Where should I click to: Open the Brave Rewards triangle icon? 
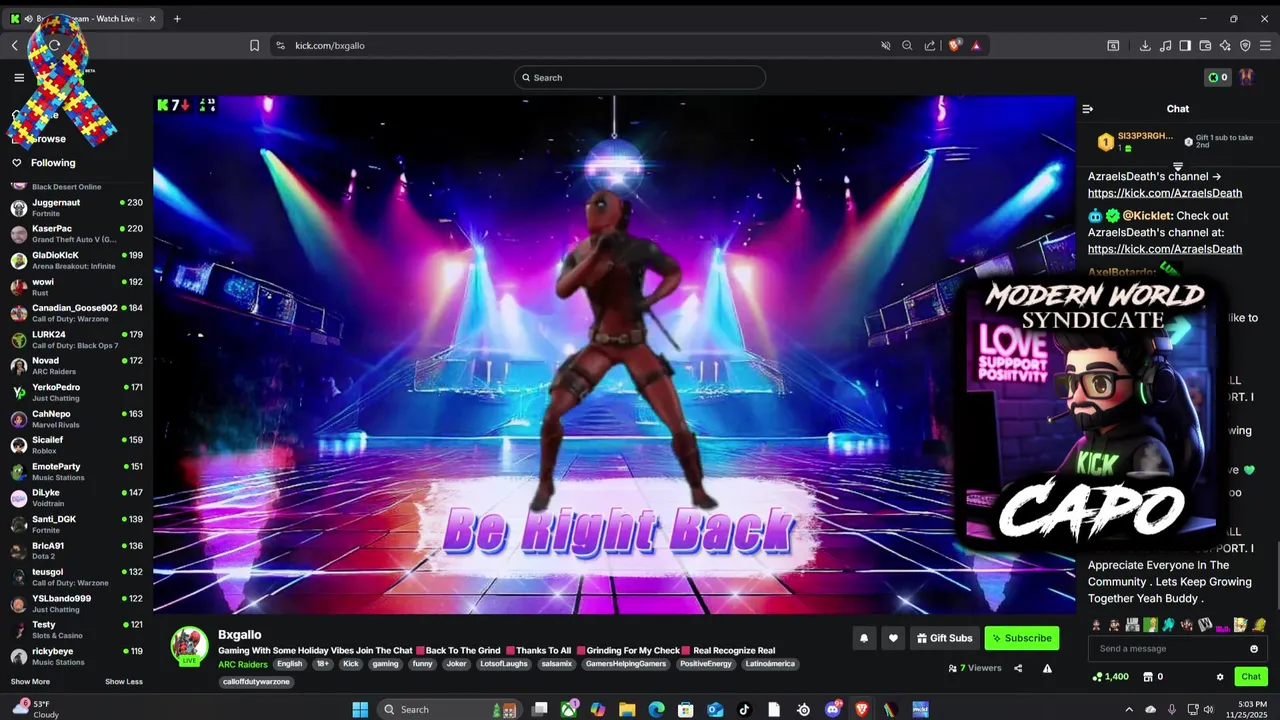point(976,45)
